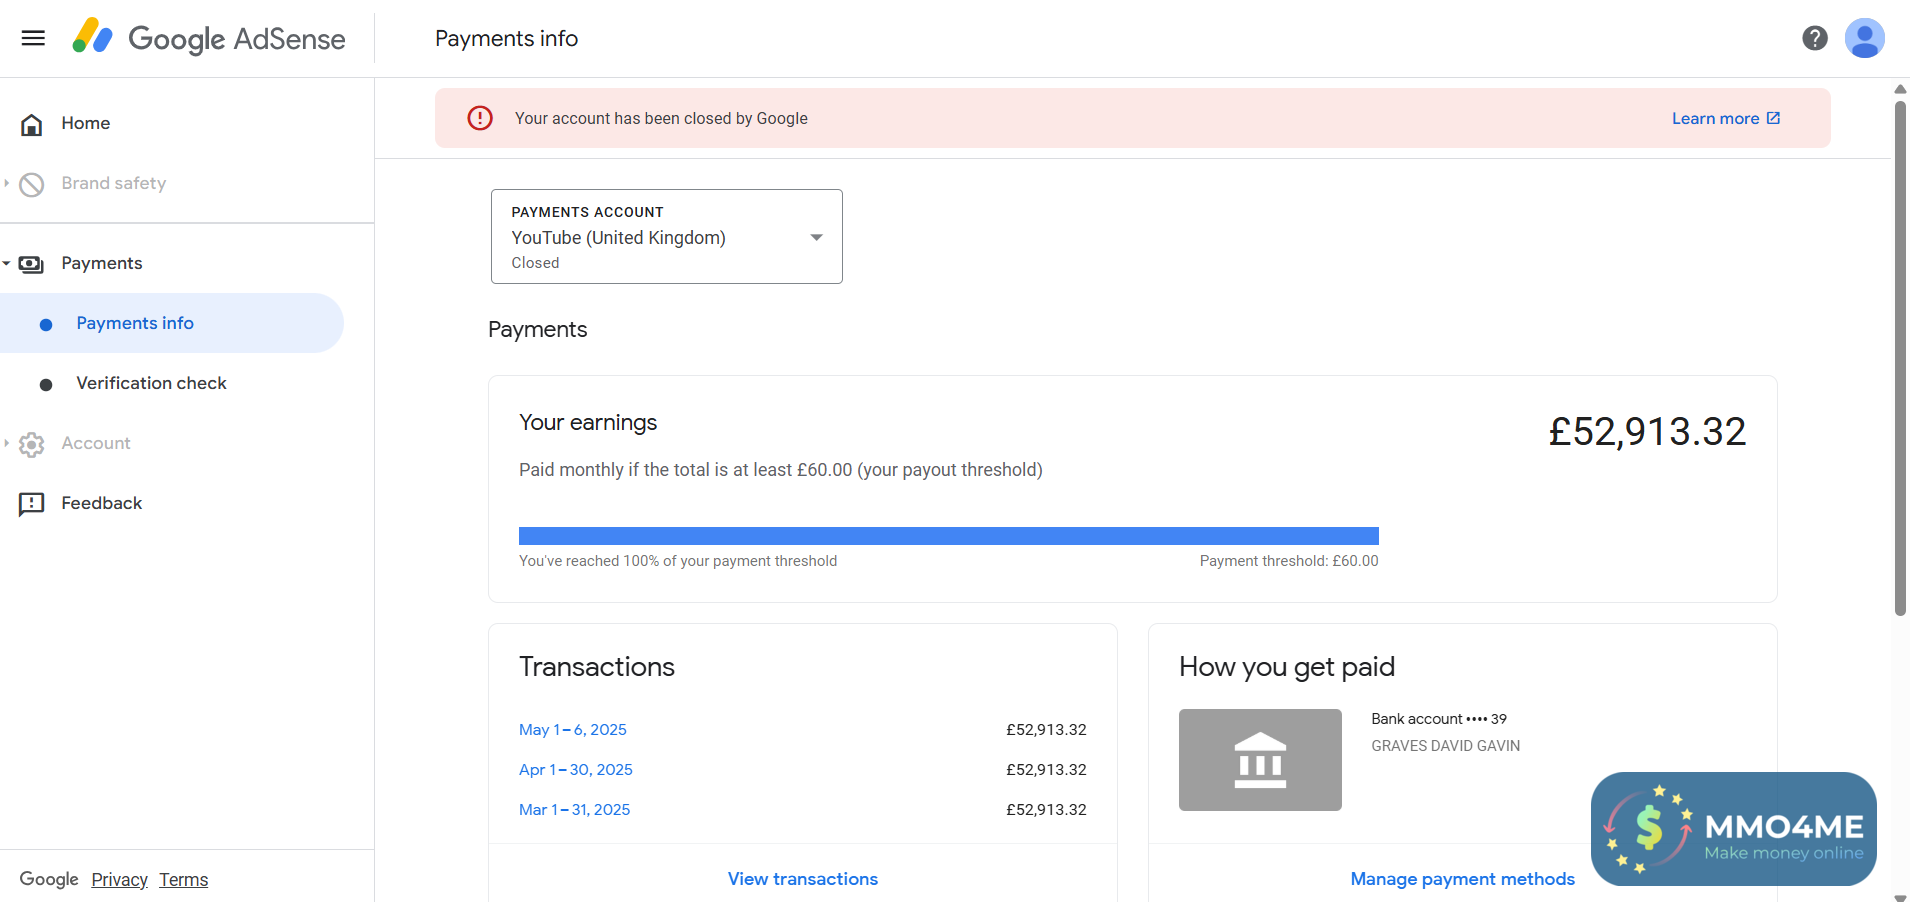Click the payment threshold progress bar

coord(948,536)
